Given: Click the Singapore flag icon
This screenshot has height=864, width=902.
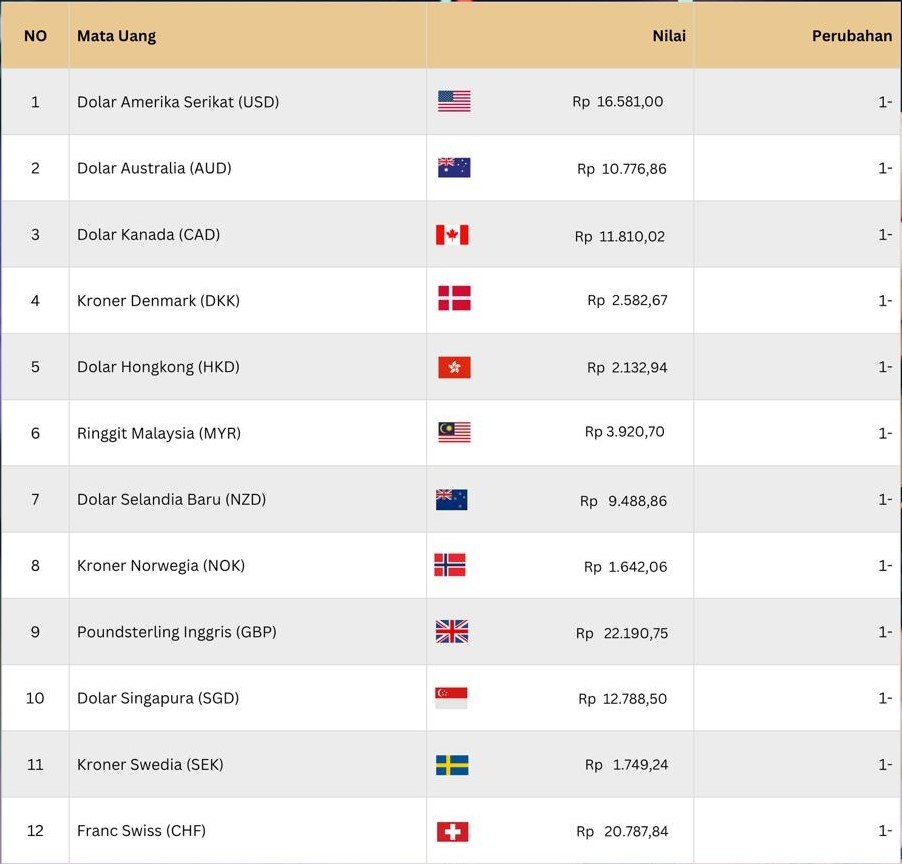Looking at the screenshot, I should tap(451, 698).
